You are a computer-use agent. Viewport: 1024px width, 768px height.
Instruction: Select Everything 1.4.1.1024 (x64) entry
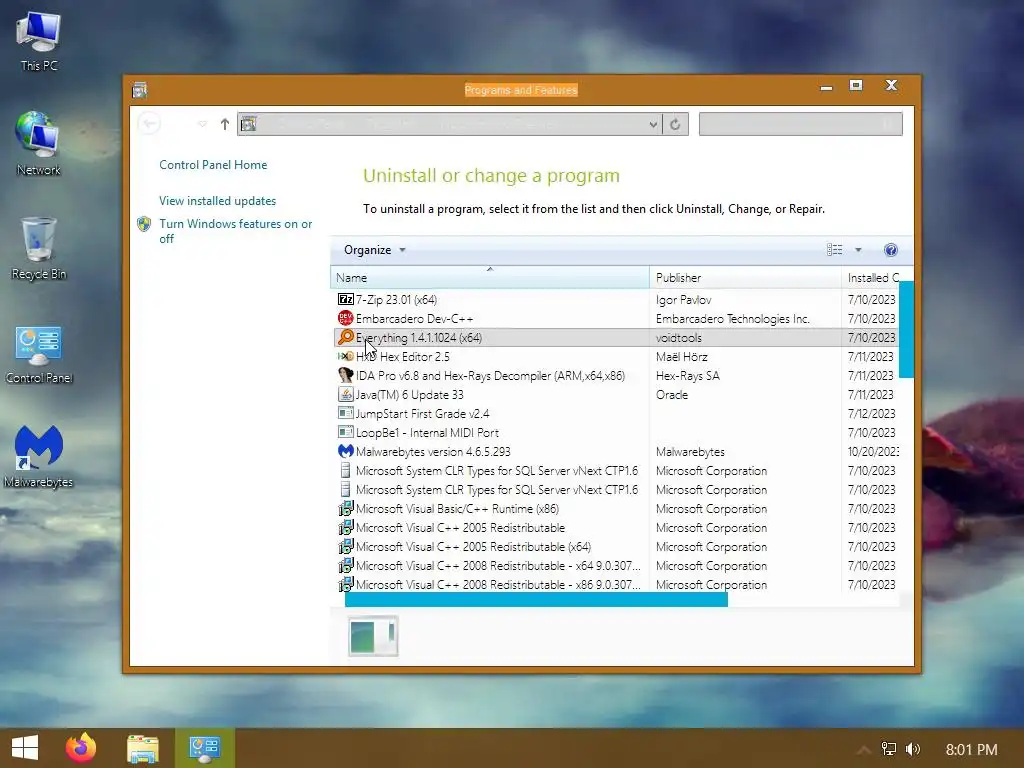tap(616, 338)
